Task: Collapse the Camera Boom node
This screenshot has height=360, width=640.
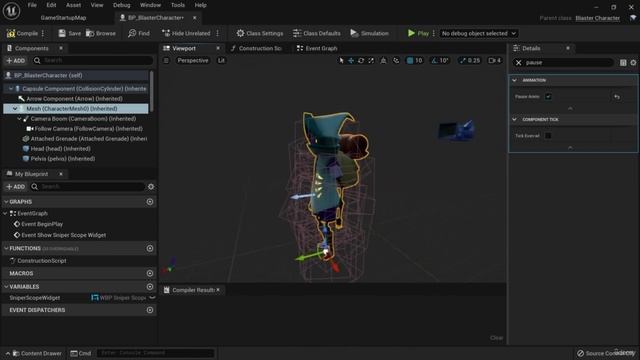Action: (19, 119)
